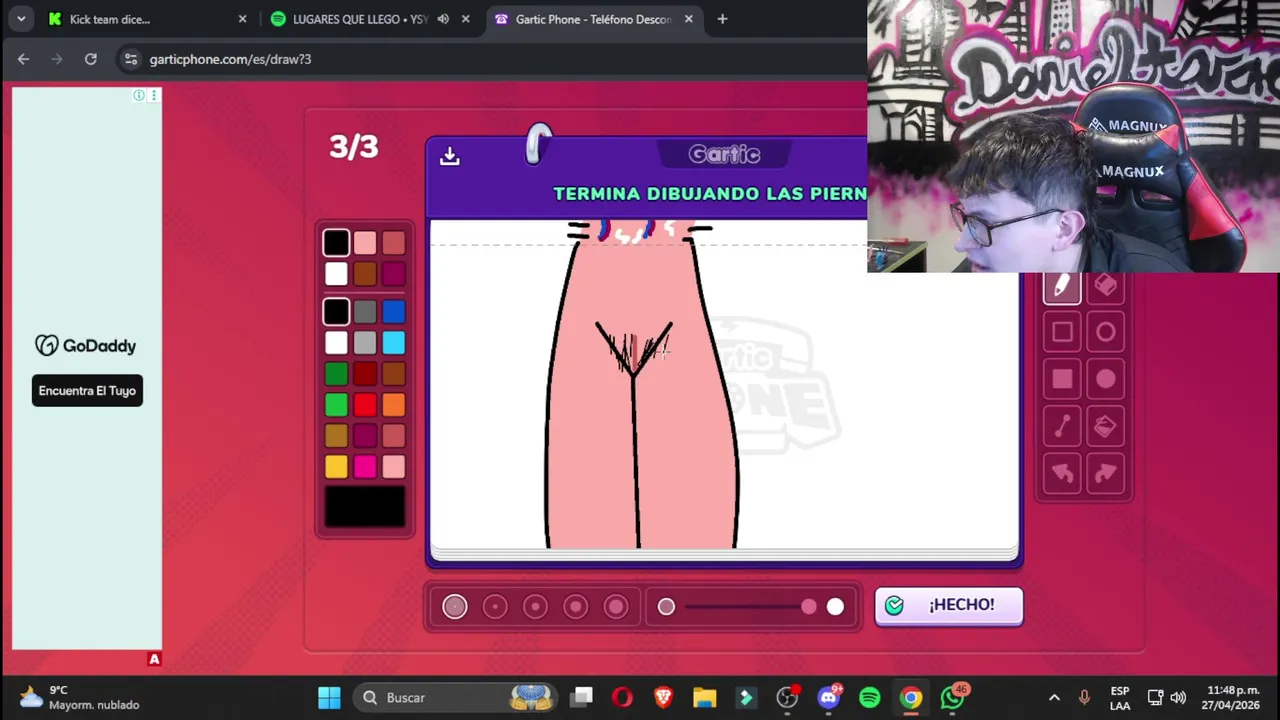The height and width of the screenshot is (720, 1280).
Task: Pick the light green color swatch
Action: click(336, 405)
